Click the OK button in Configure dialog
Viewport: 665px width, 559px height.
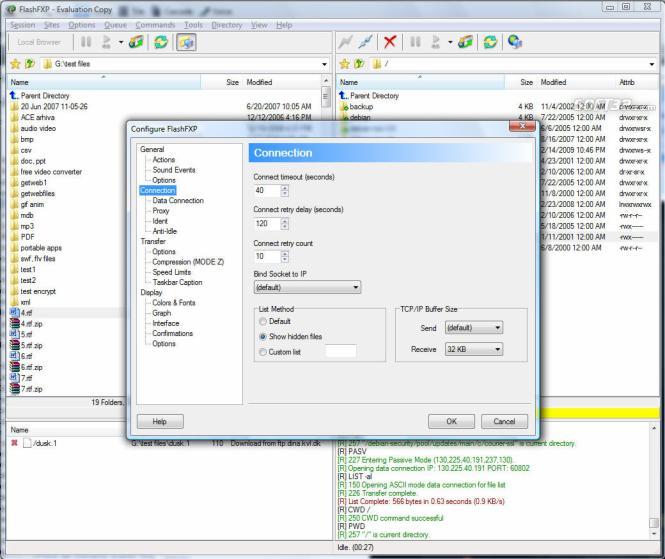tap(451, 421)
